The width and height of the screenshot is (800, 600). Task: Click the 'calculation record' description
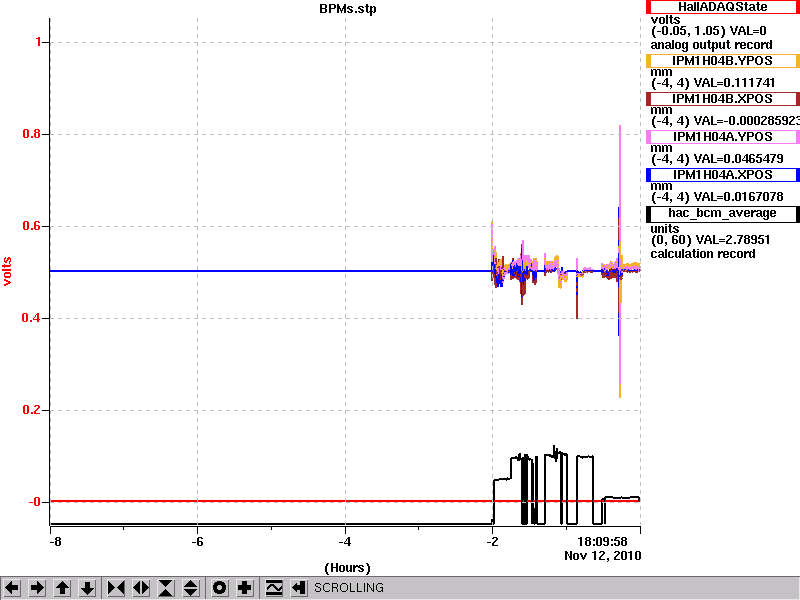(703, 254)
